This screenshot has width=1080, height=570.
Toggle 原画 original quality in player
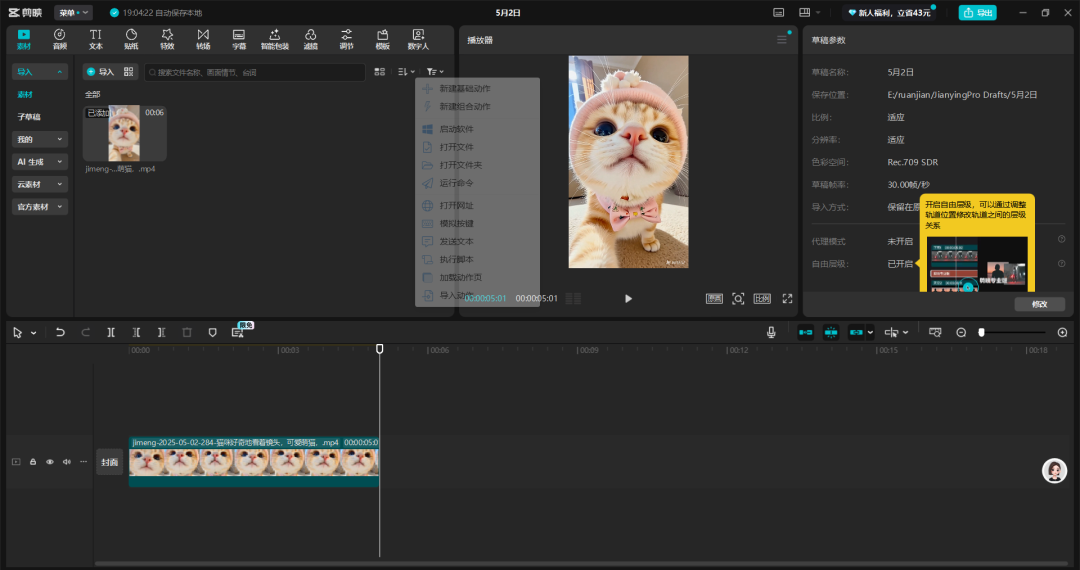pyautogui.click(x=714, y=298)
